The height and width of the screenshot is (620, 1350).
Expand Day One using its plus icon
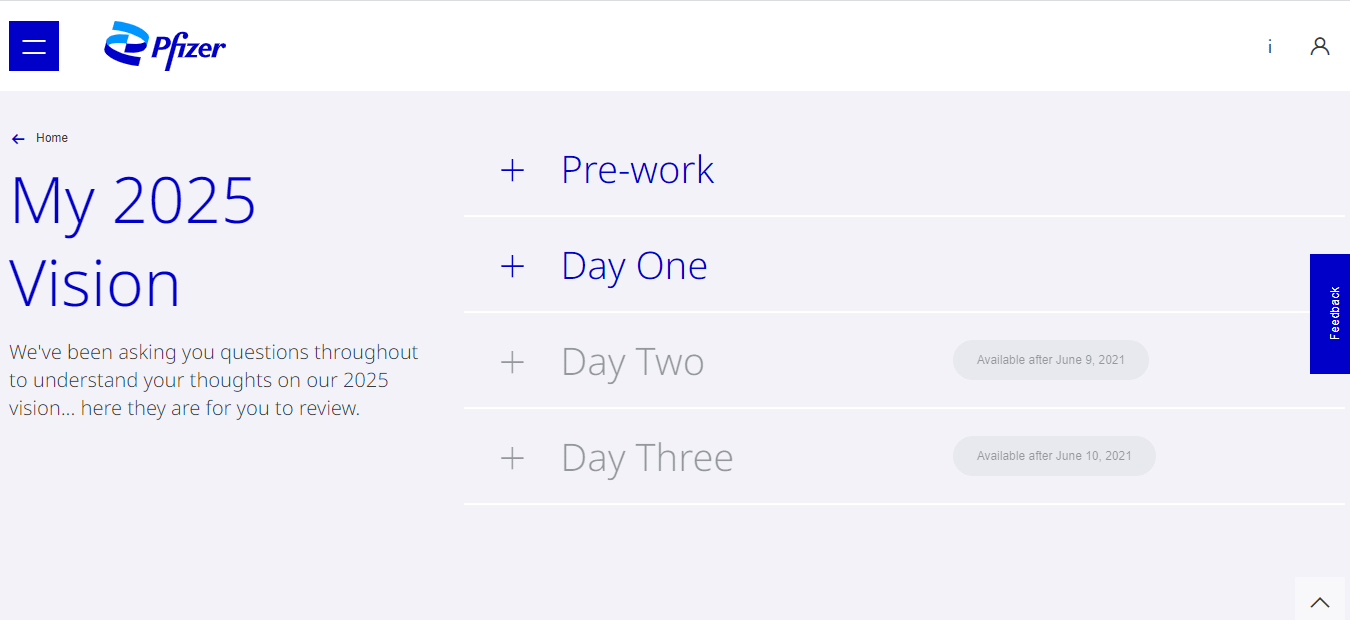click(x=512, y=266)
